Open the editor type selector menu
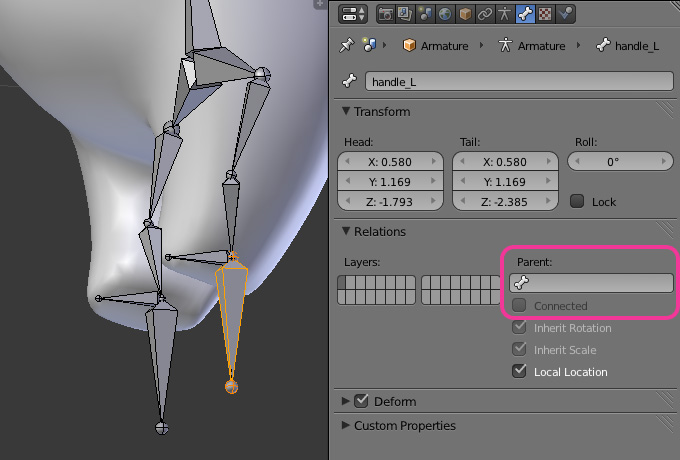680x460 pixels. tap(353, 14)
